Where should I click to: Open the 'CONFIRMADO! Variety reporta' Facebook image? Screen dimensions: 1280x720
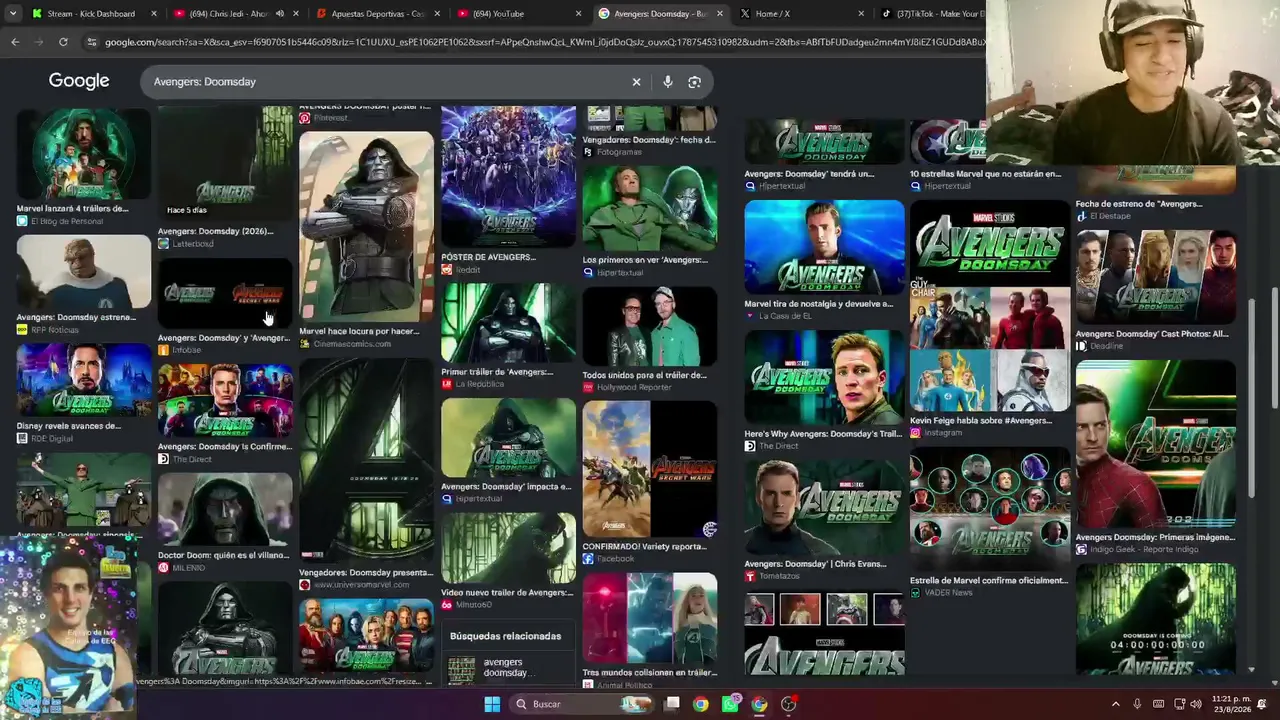[650, 470]
